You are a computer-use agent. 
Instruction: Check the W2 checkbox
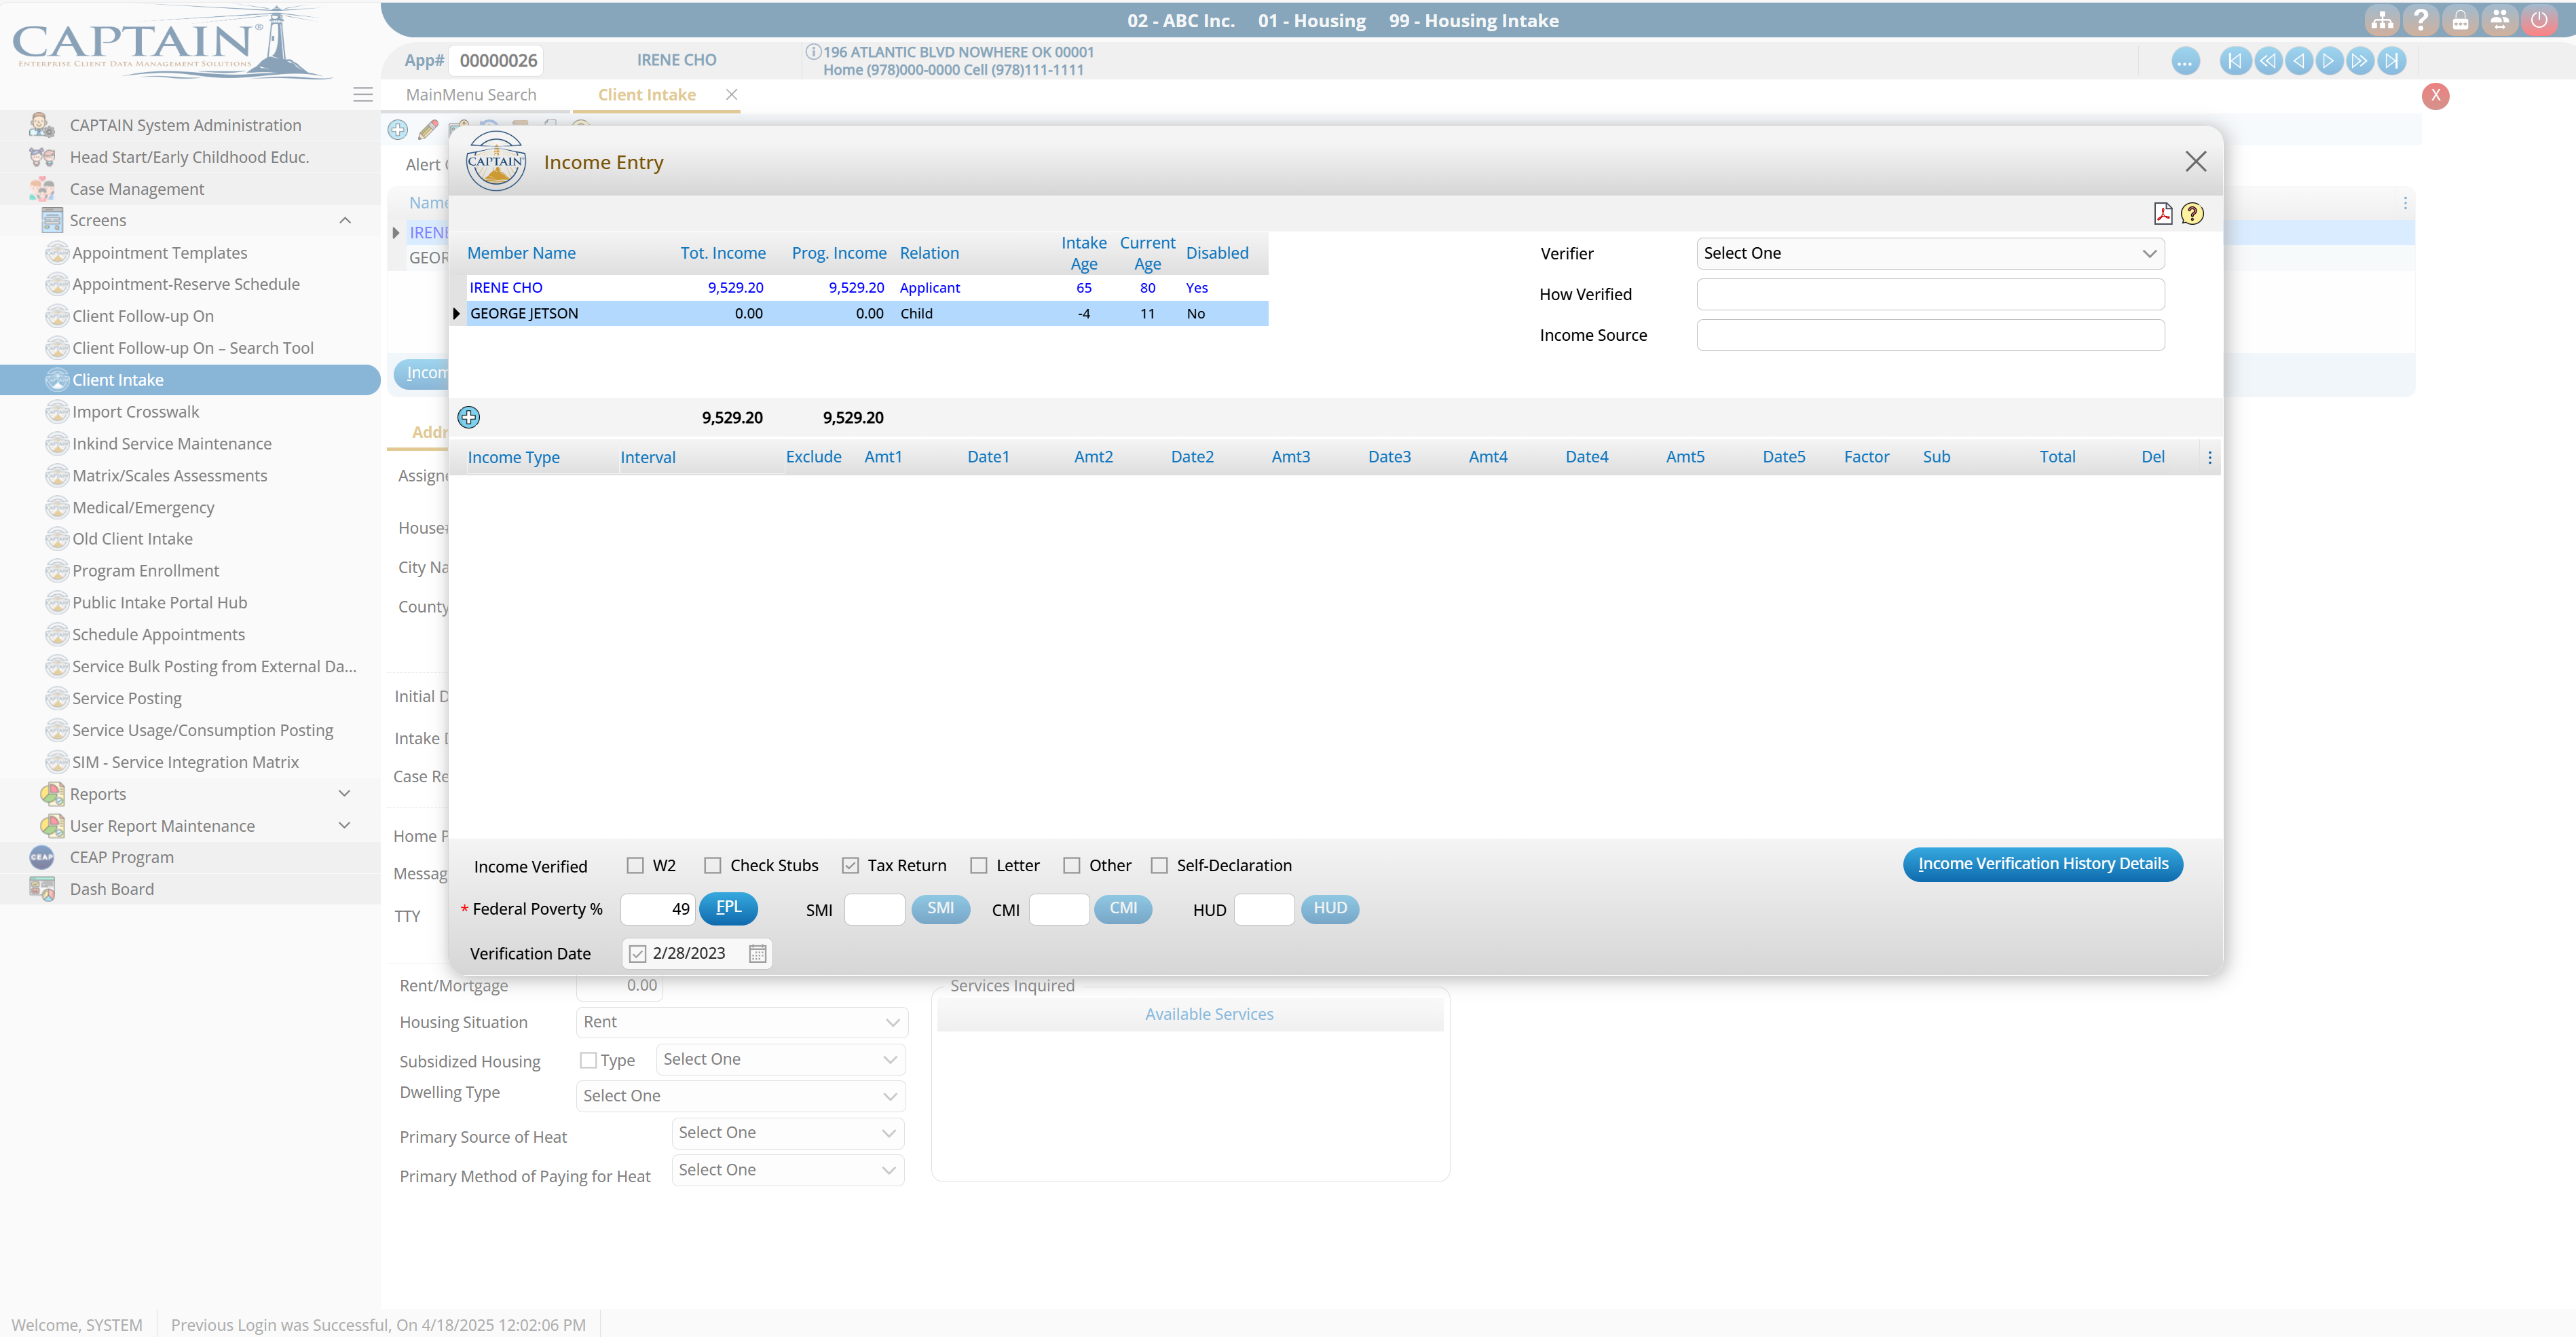(635, 865)
